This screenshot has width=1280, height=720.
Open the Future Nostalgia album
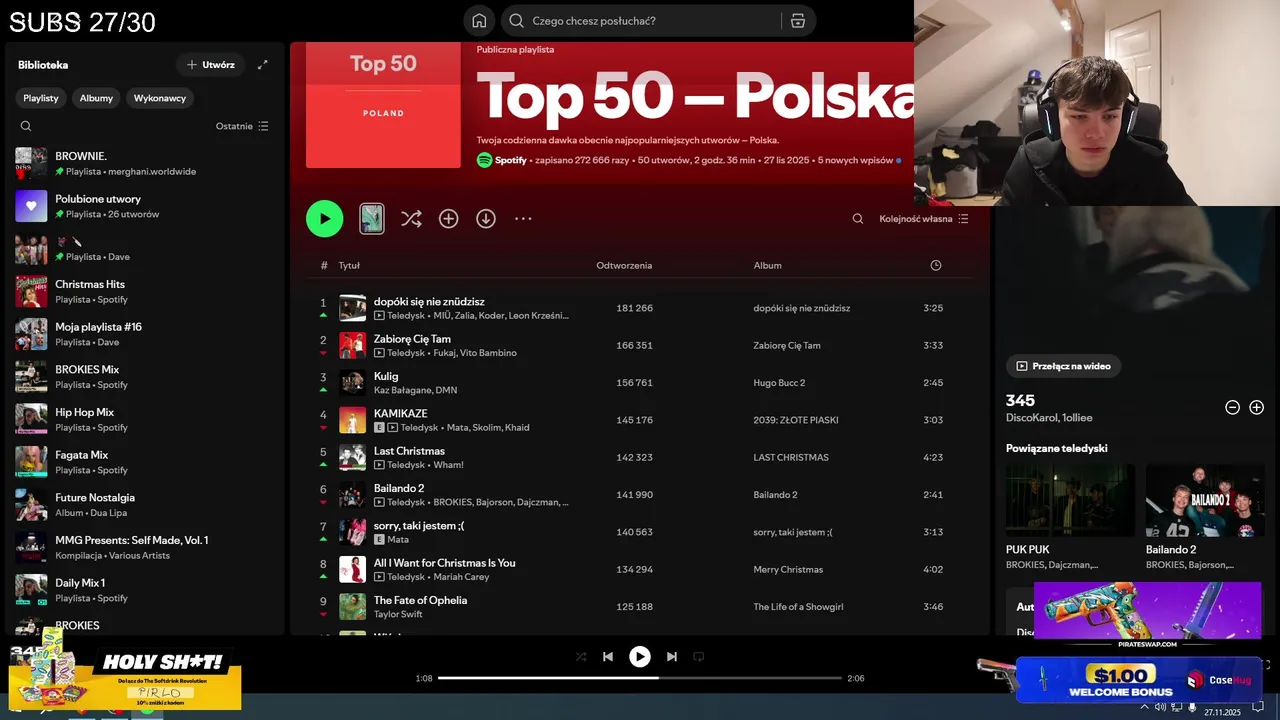[145, 505]
